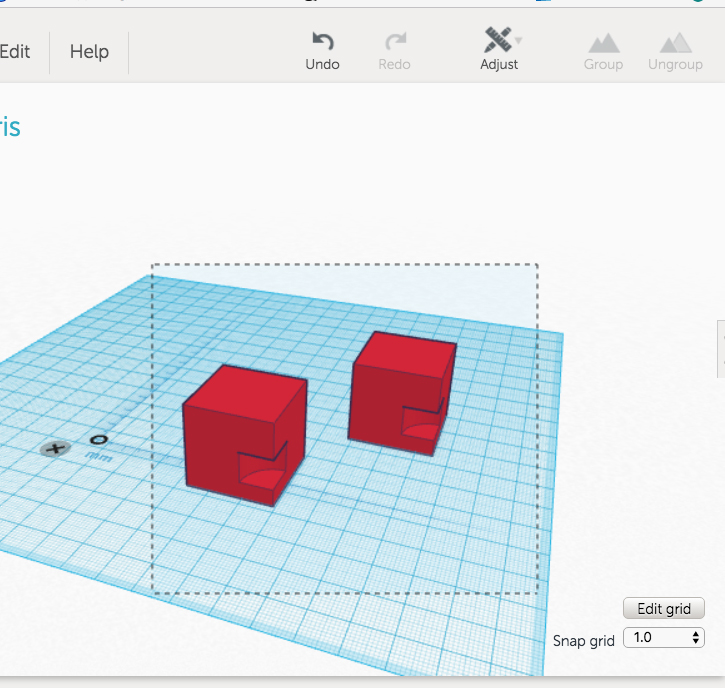
Task: Open the Help menu
Action: pos(89,52)
